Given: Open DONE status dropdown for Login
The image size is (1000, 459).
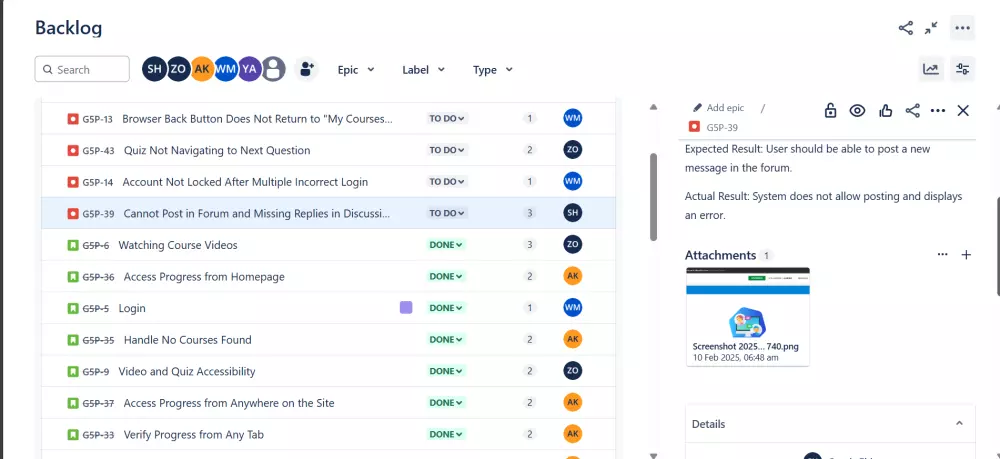Looking at the screenshot, I should pos(446,308).
